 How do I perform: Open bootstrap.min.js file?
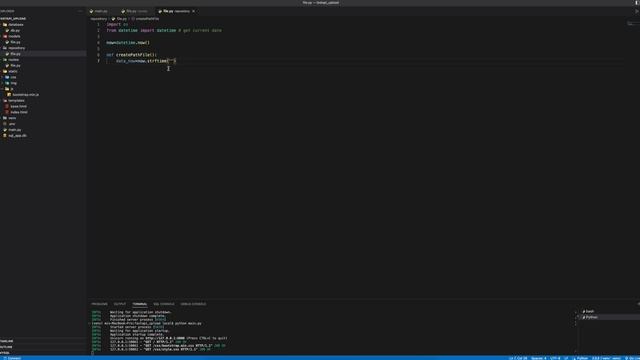pyautogui.click(x=25, y=95)
